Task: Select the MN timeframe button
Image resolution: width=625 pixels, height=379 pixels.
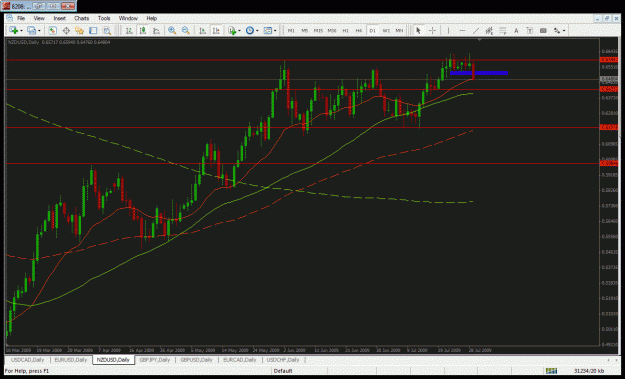Action: (x=399, y=31)
